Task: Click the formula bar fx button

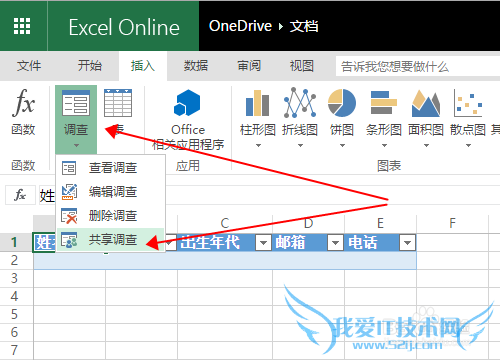Action: pyautogui.click(x=20, y=195)
